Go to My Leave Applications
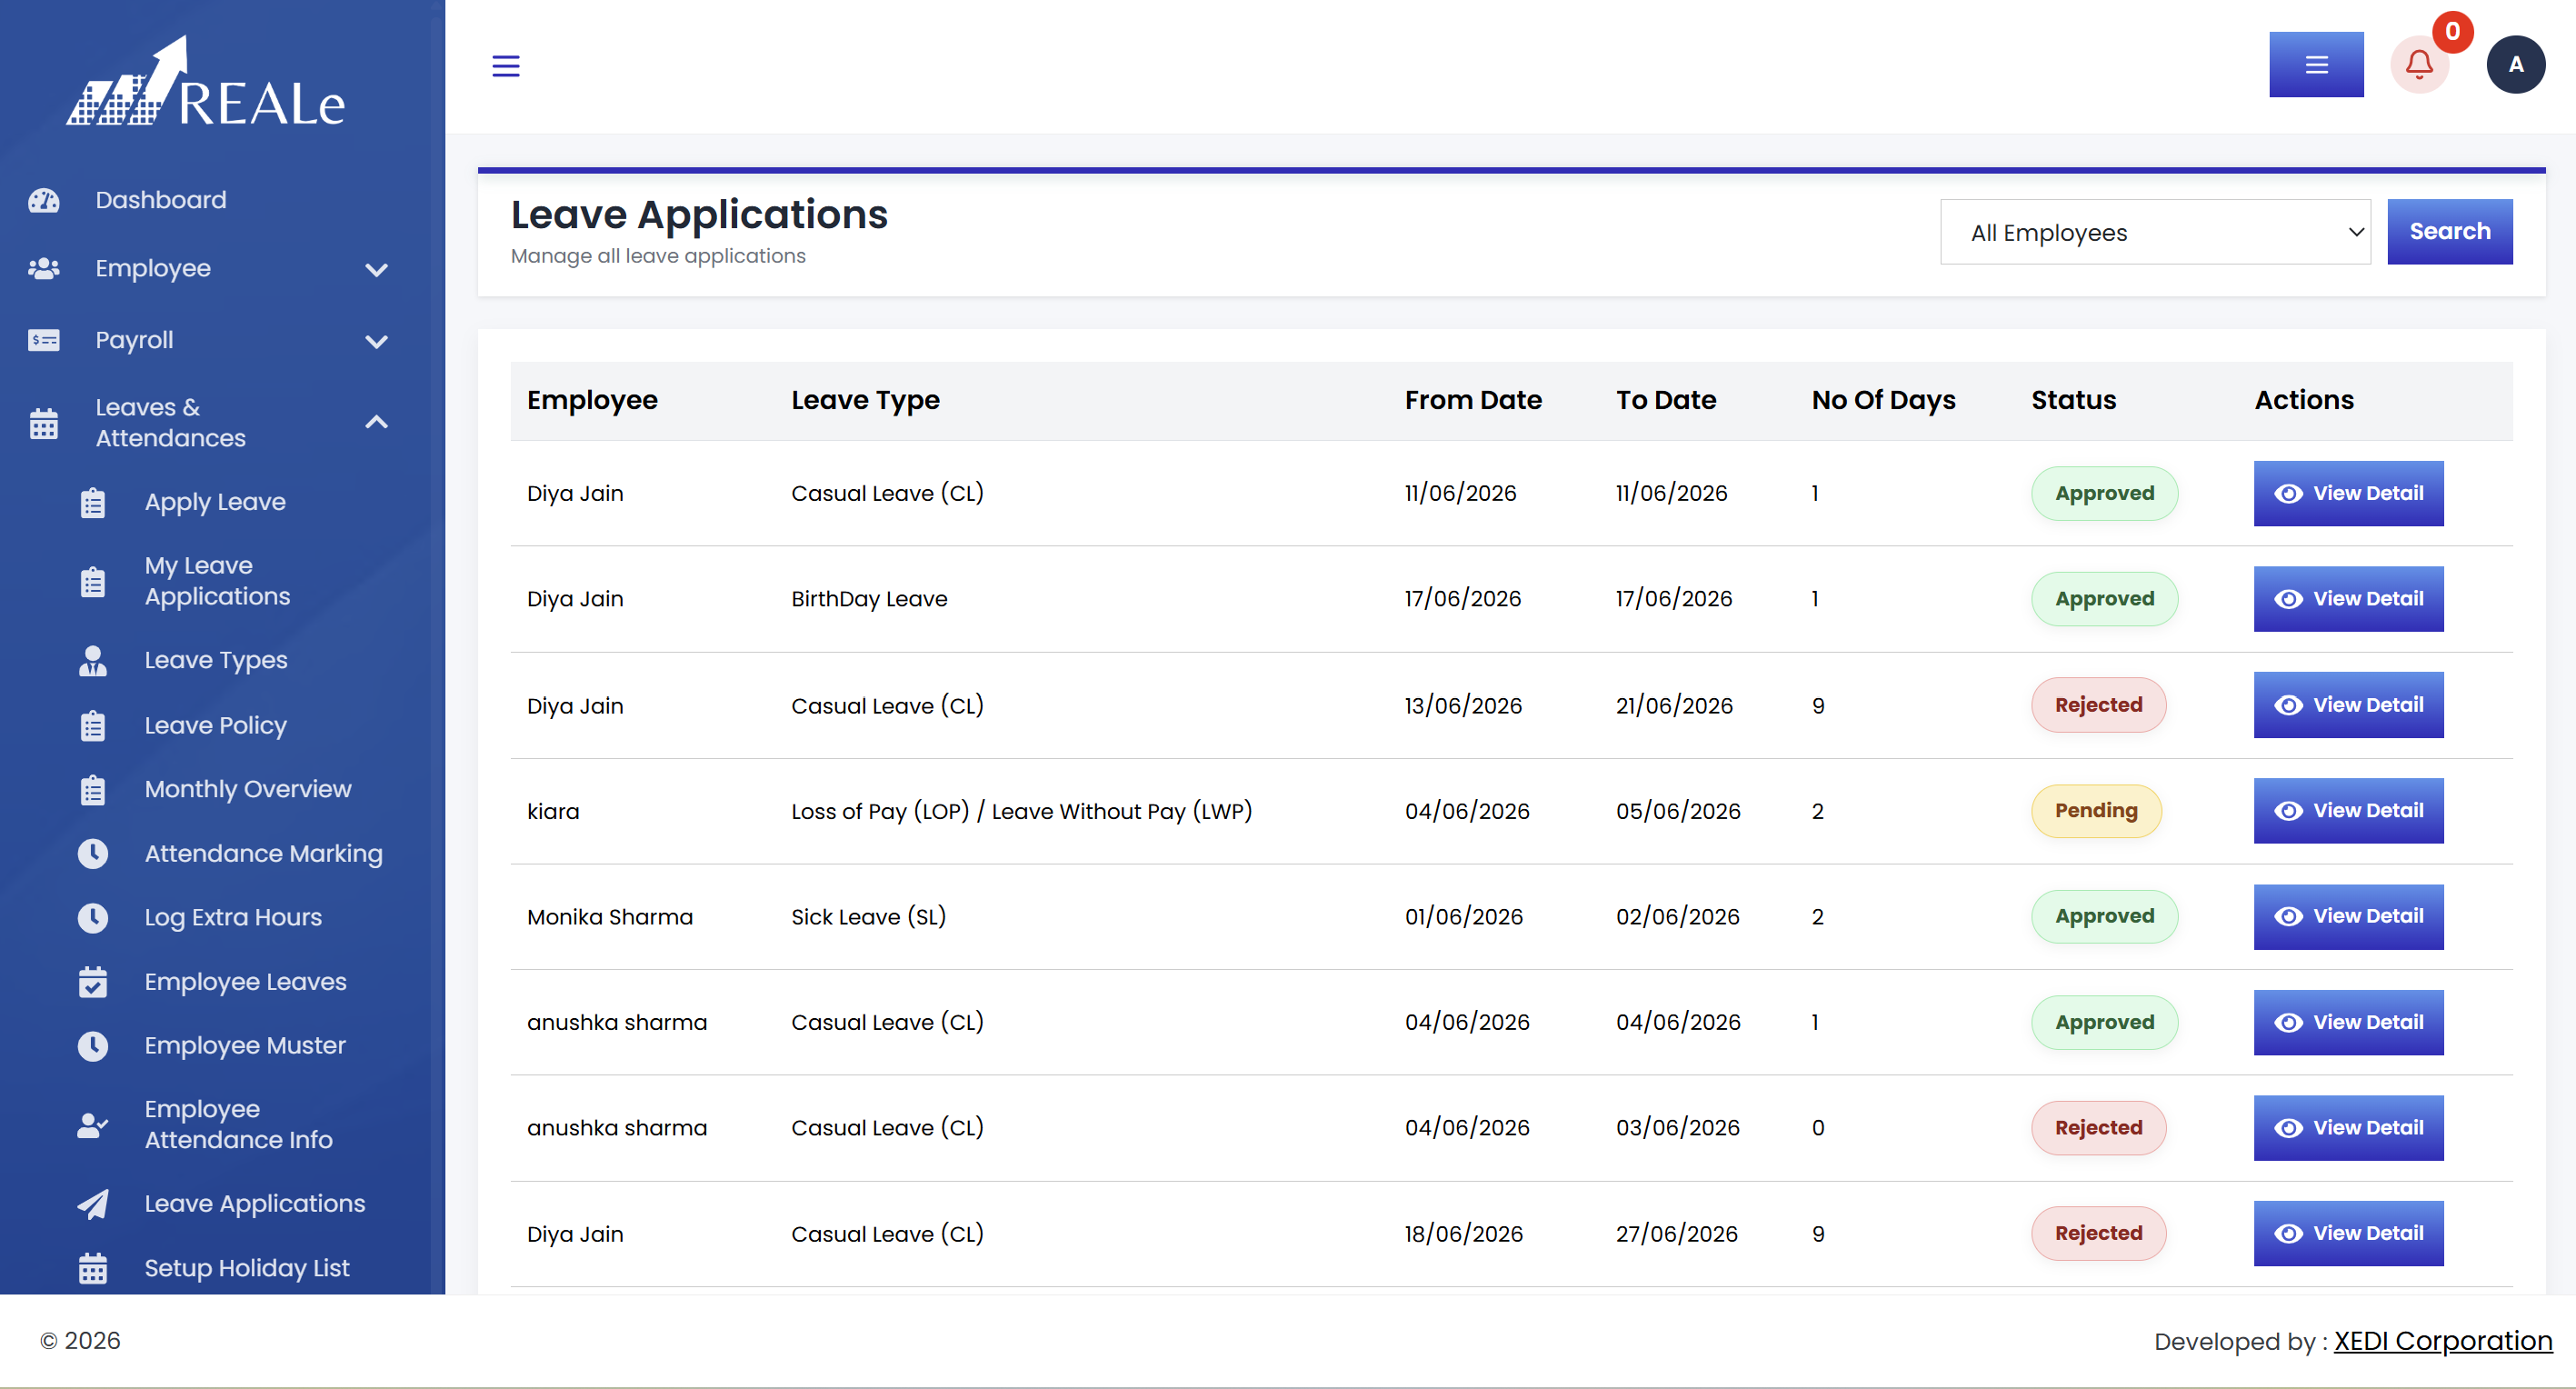2576x1389 pixels. click(x=217, y=581)
